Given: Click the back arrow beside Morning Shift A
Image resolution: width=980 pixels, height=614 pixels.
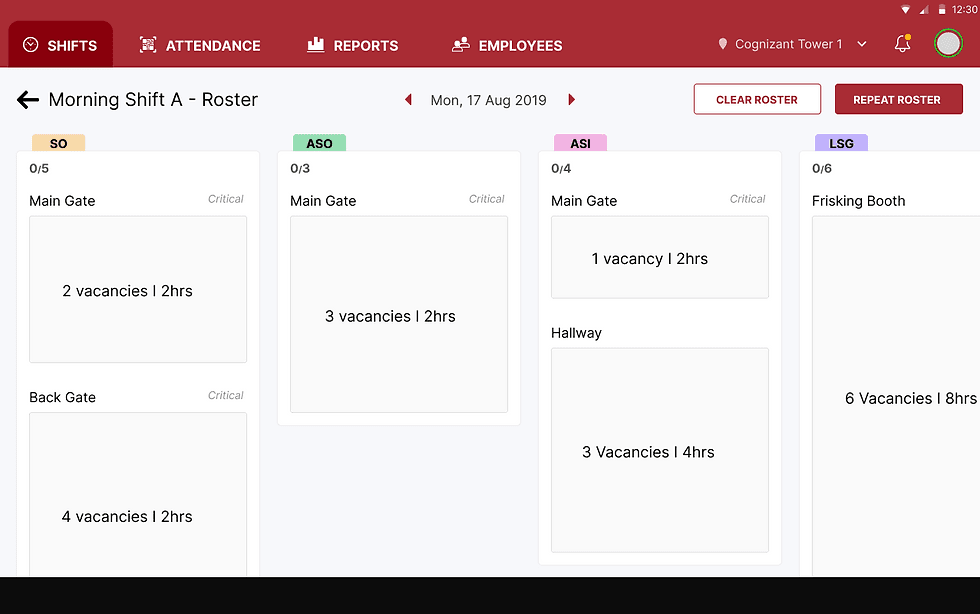Looking at the screenshot, I should [28, 99].
